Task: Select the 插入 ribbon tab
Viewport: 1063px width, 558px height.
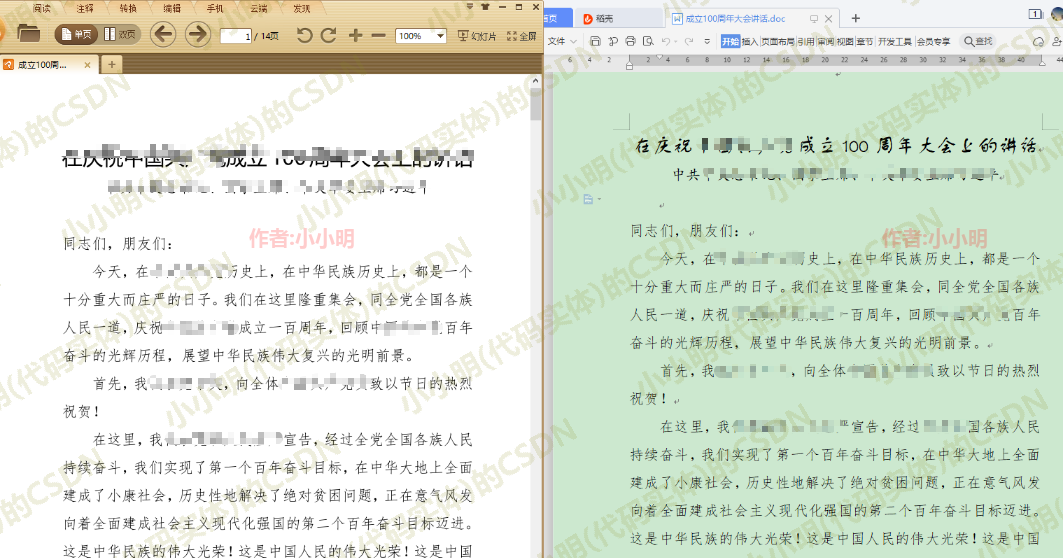Action: click(750, 41)
